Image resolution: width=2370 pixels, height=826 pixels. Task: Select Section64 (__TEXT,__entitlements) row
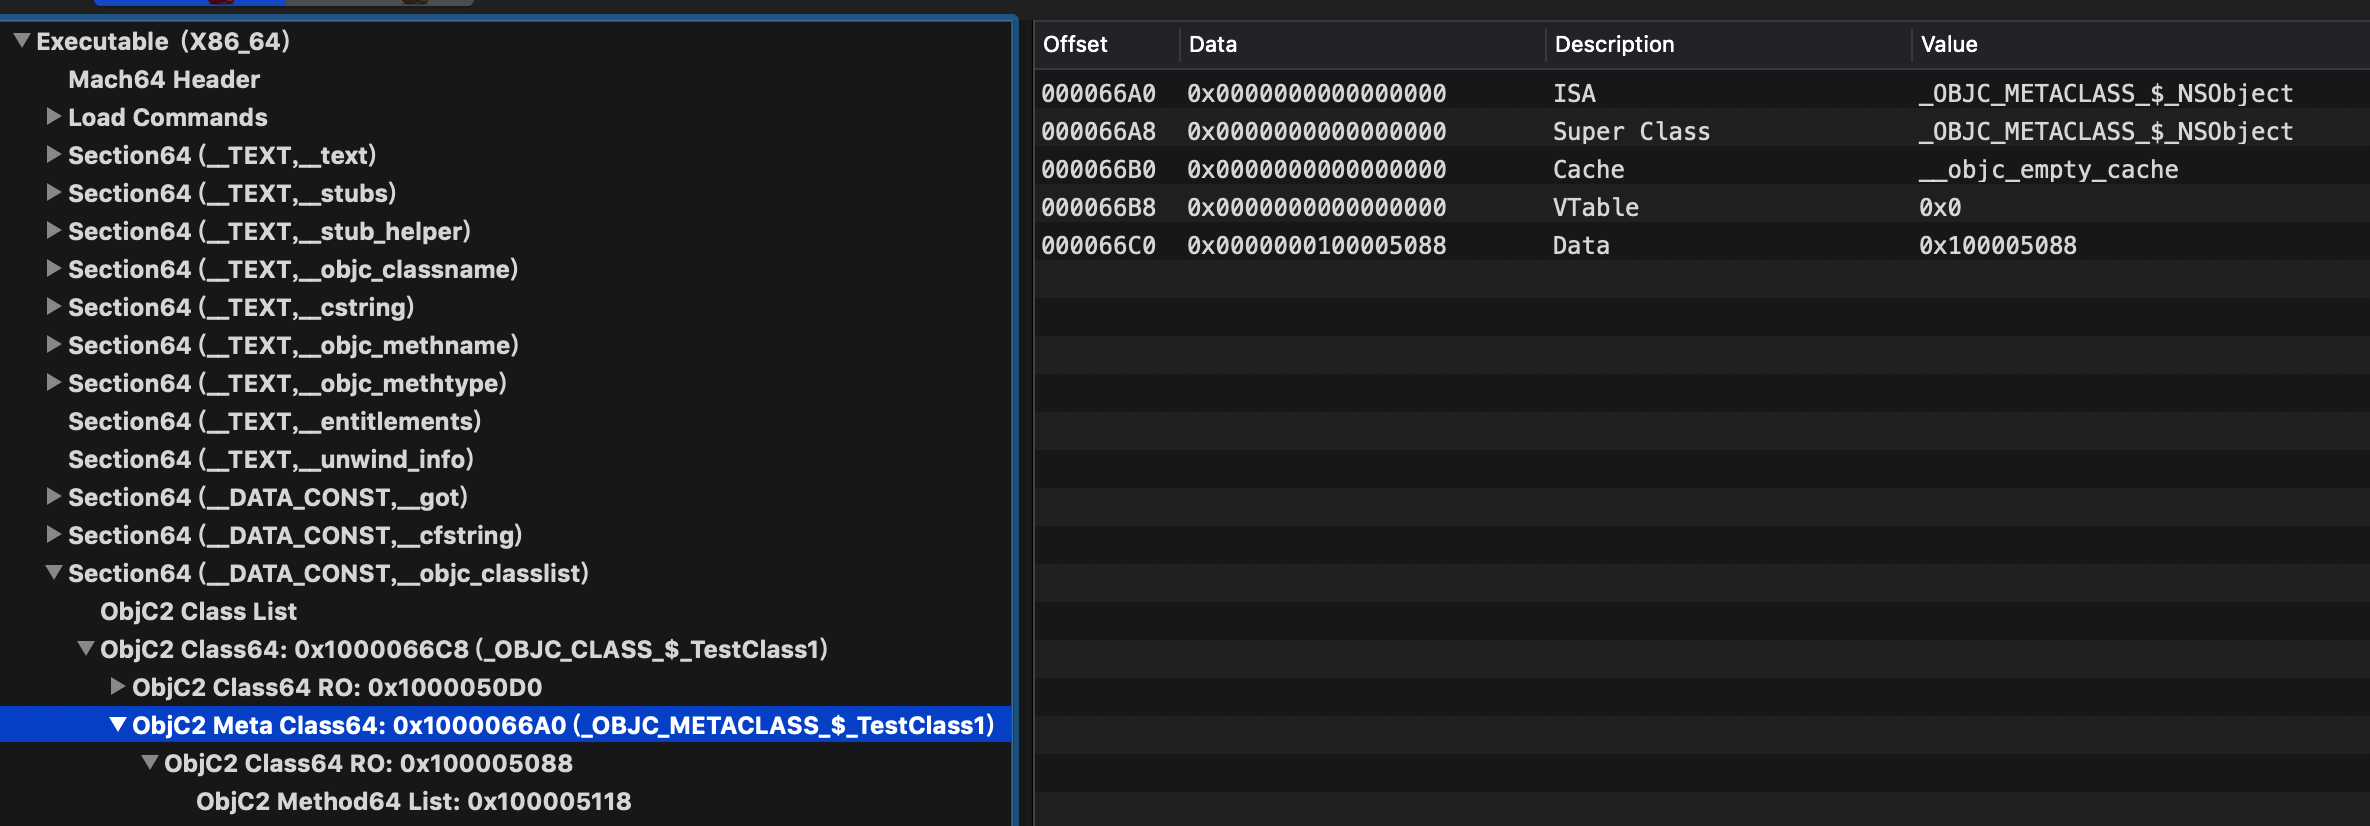click(275, 422)
